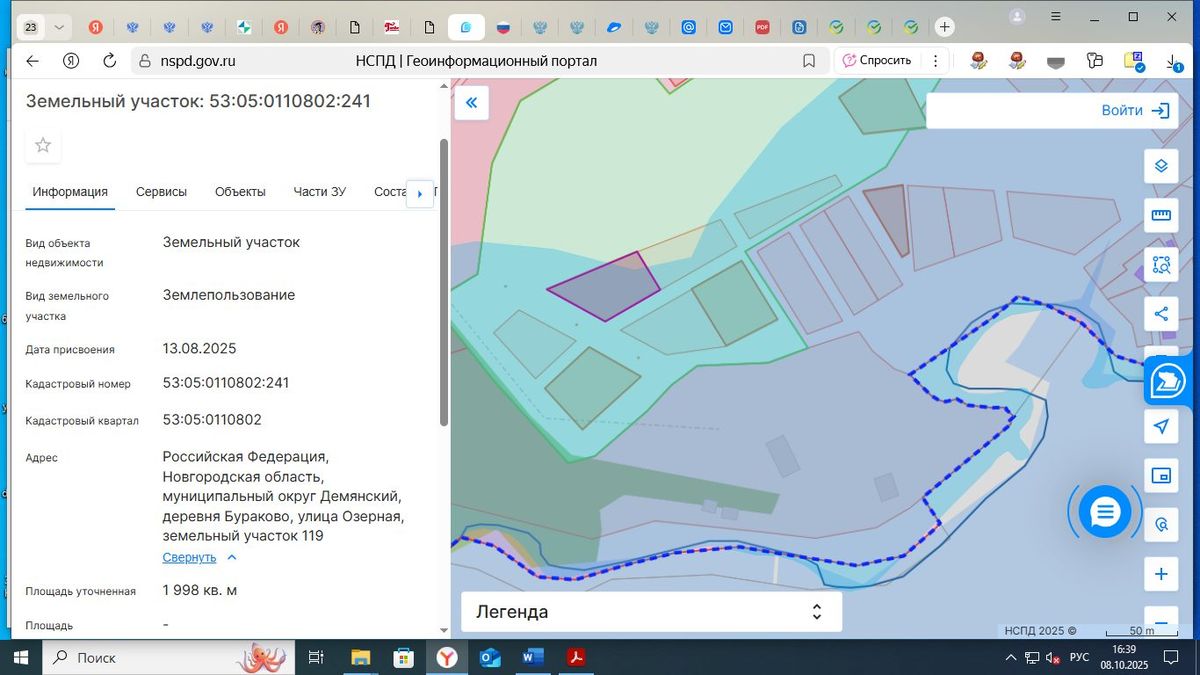Open the three-dot menu beside Спросить
1200x675 pixels.
point(936,61)
